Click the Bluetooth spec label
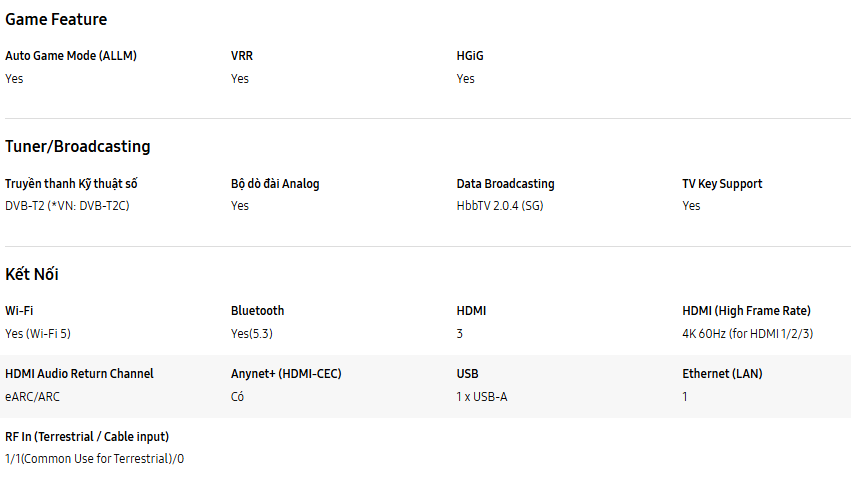Screen dimensions: 851x479 [x=257, y=311]
